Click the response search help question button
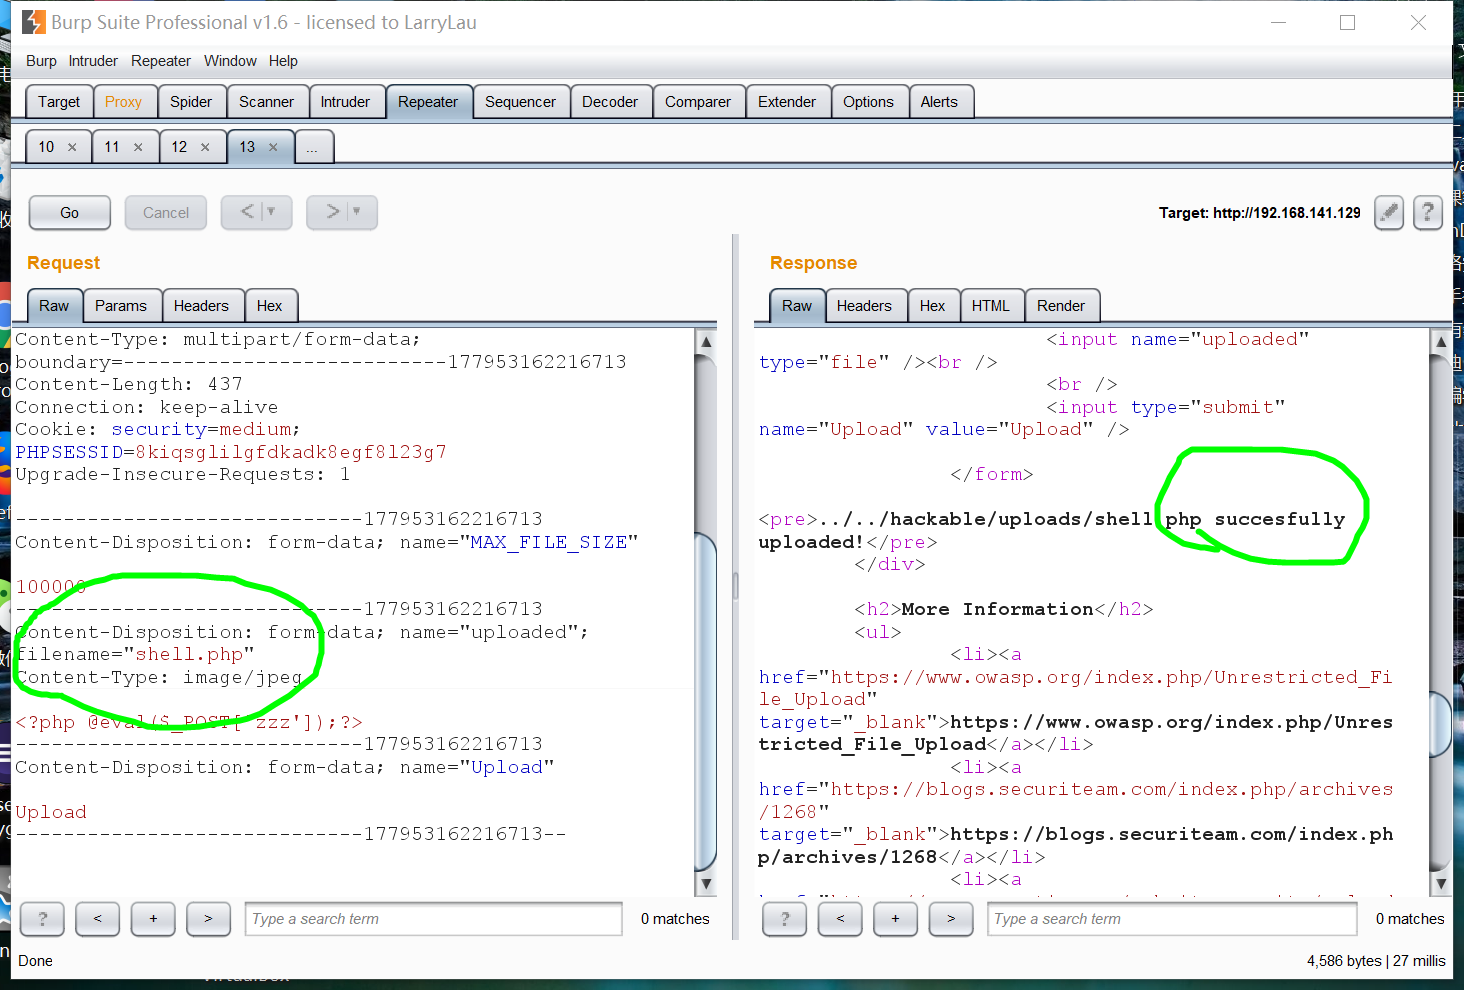Viewport: 1464px width, 990px height. (x=785, y=918)
